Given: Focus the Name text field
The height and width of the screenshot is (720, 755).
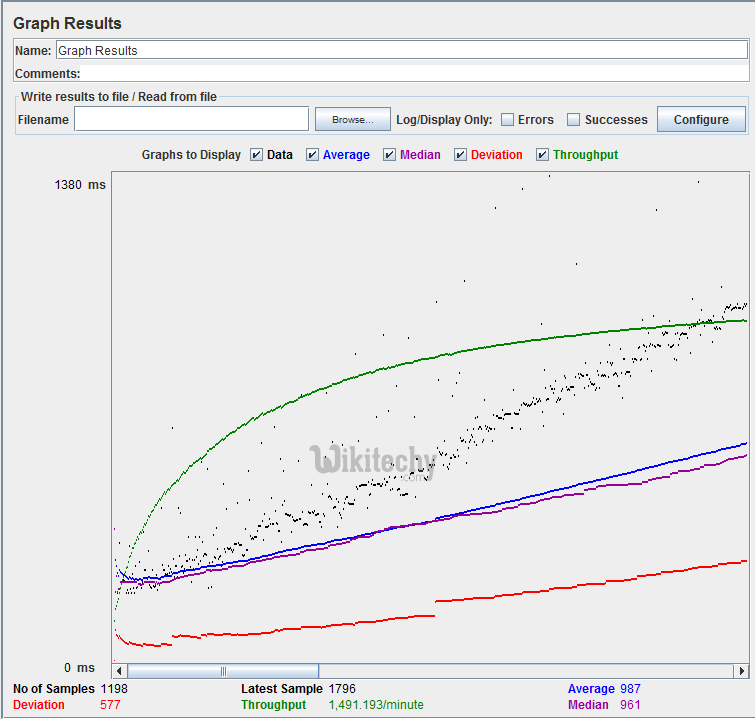Looking at the screenshot, I should pos(400,50).
